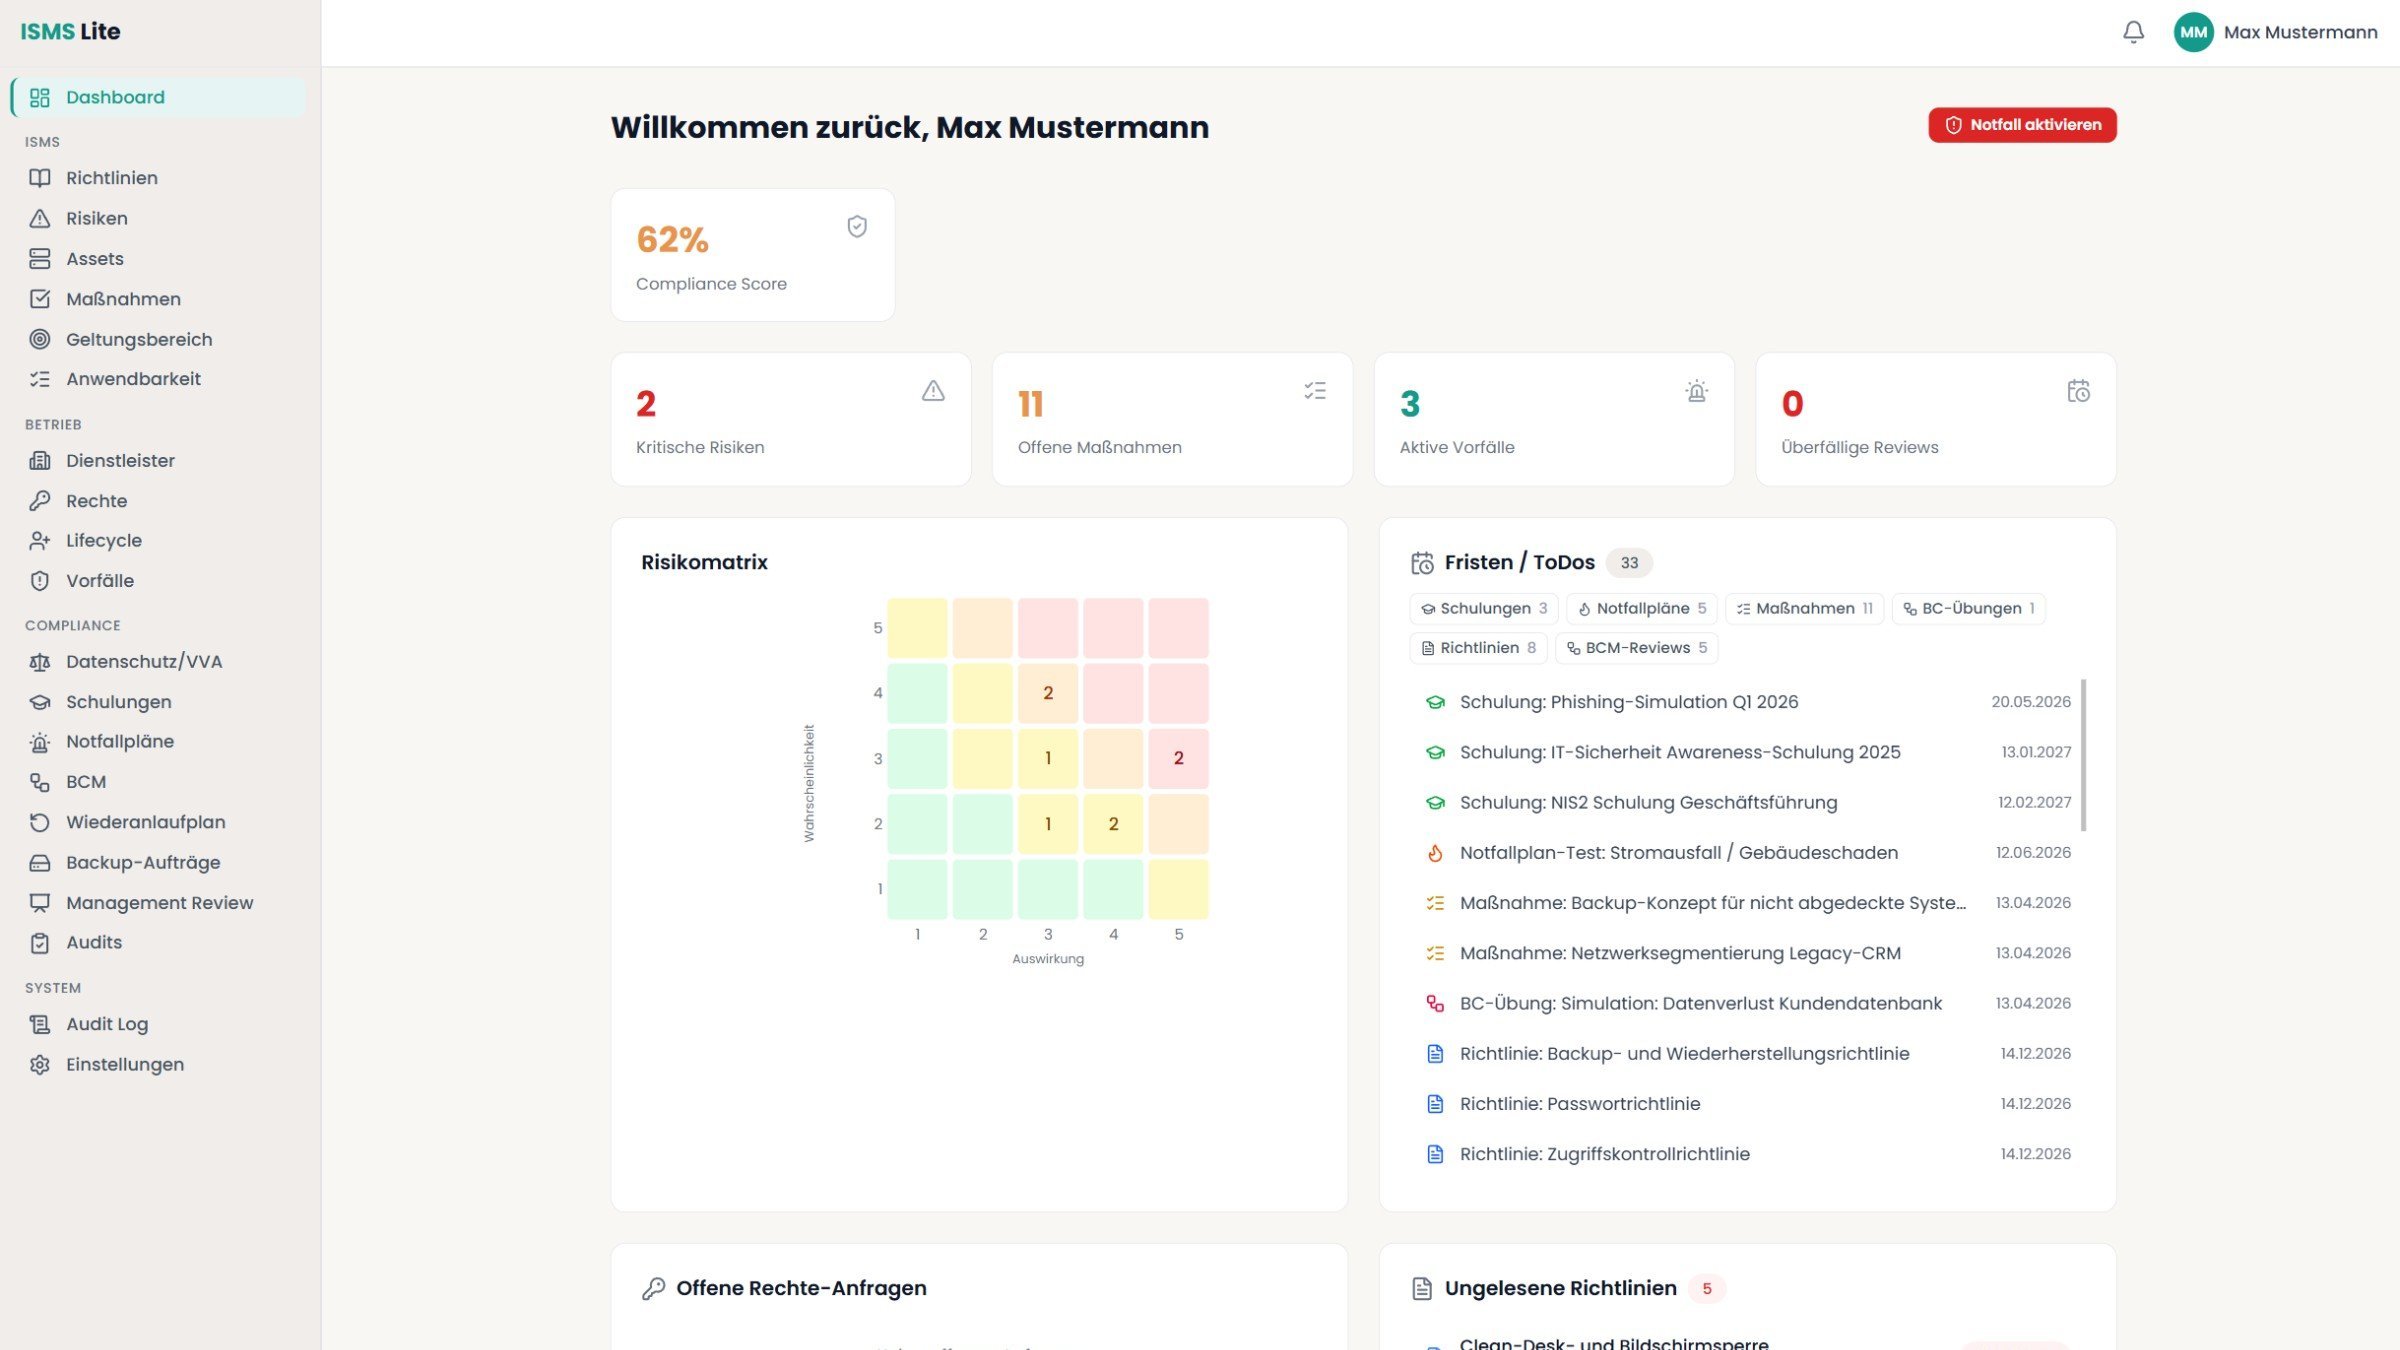This screenshot has width=2400, height=1350.
Task: Select the Schulungen graduation cap icon
Action: coord(40,701)
